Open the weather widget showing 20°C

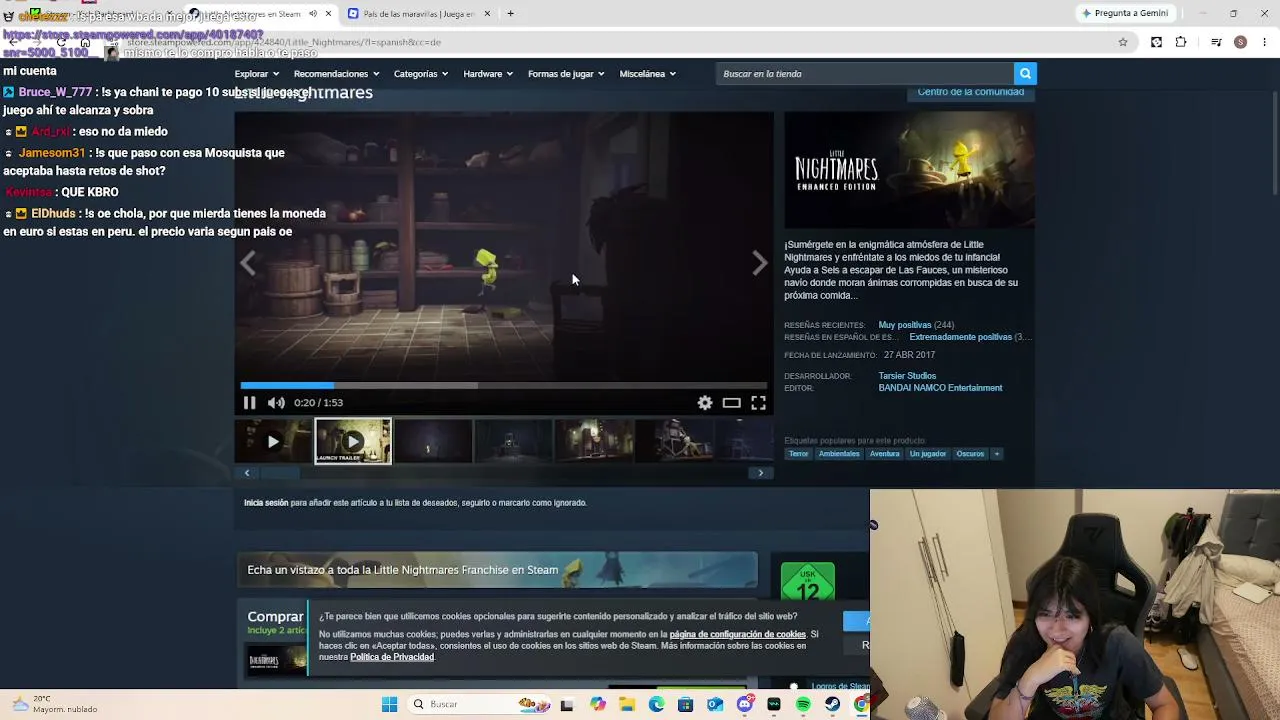(56, 704)
